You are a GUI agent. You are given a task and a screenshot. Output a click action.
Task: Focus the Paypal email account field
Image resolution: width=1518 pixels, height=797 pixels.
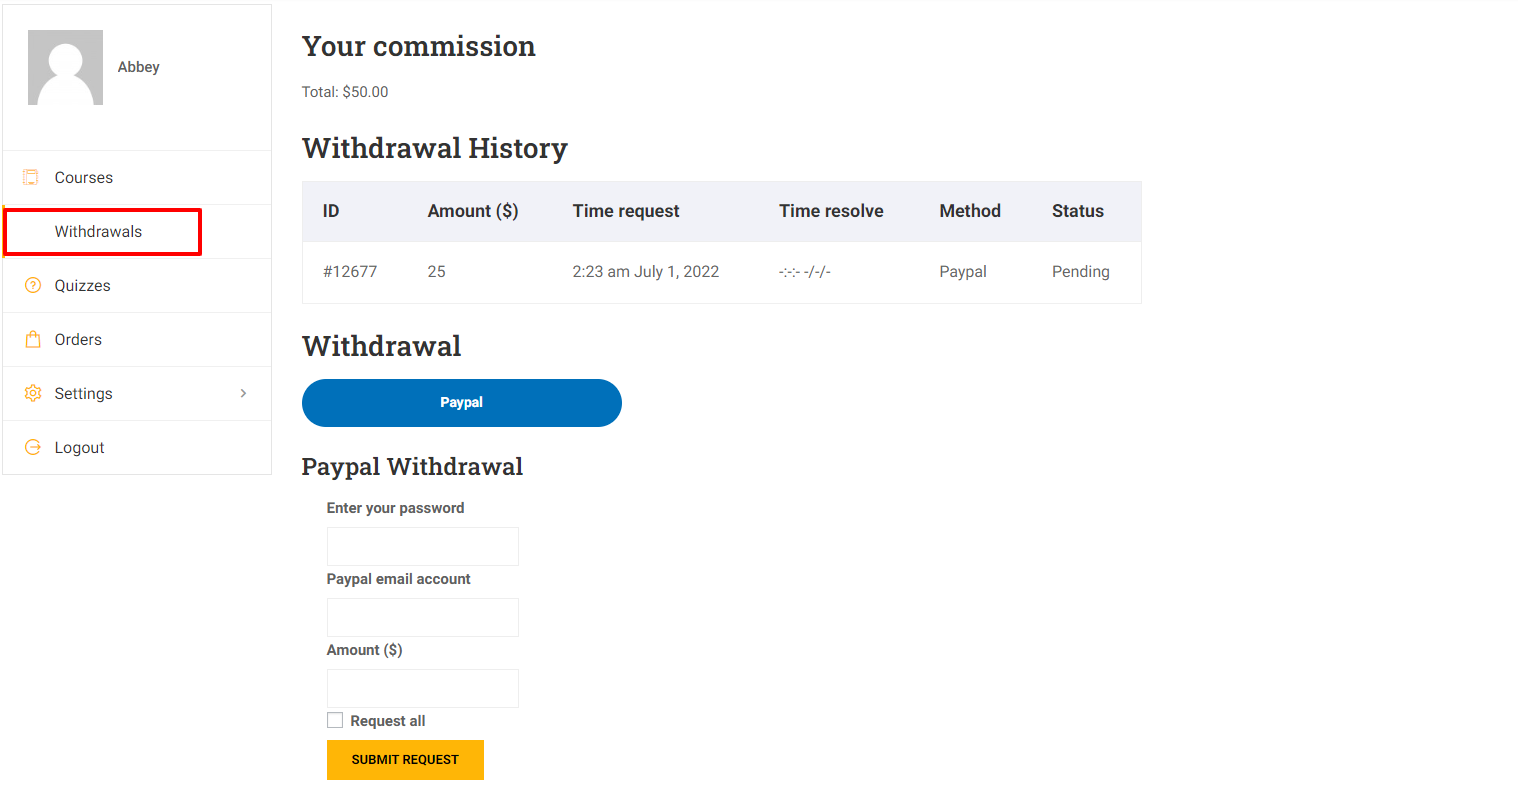pyautogui.click(x=423, y=617)
